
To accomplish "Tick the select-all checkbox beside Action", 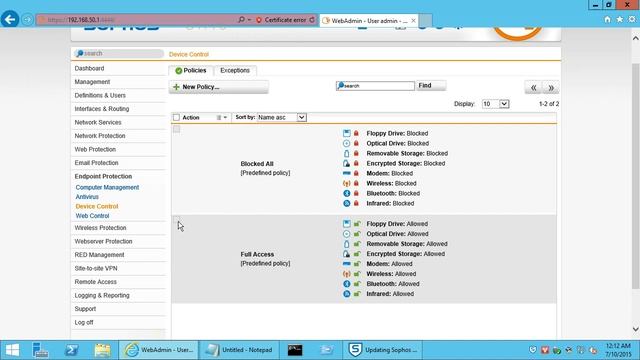I will (176, 118).
